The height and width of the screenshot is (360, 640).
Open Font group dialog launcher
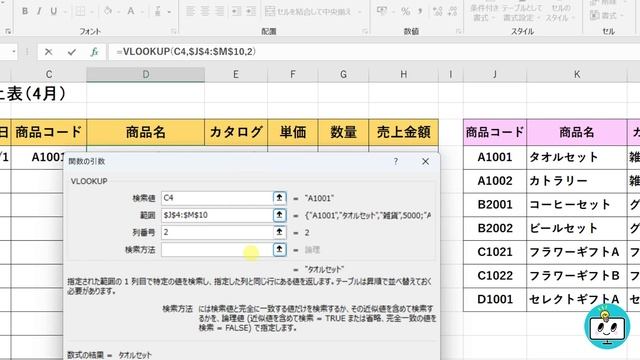coord(173,31)
